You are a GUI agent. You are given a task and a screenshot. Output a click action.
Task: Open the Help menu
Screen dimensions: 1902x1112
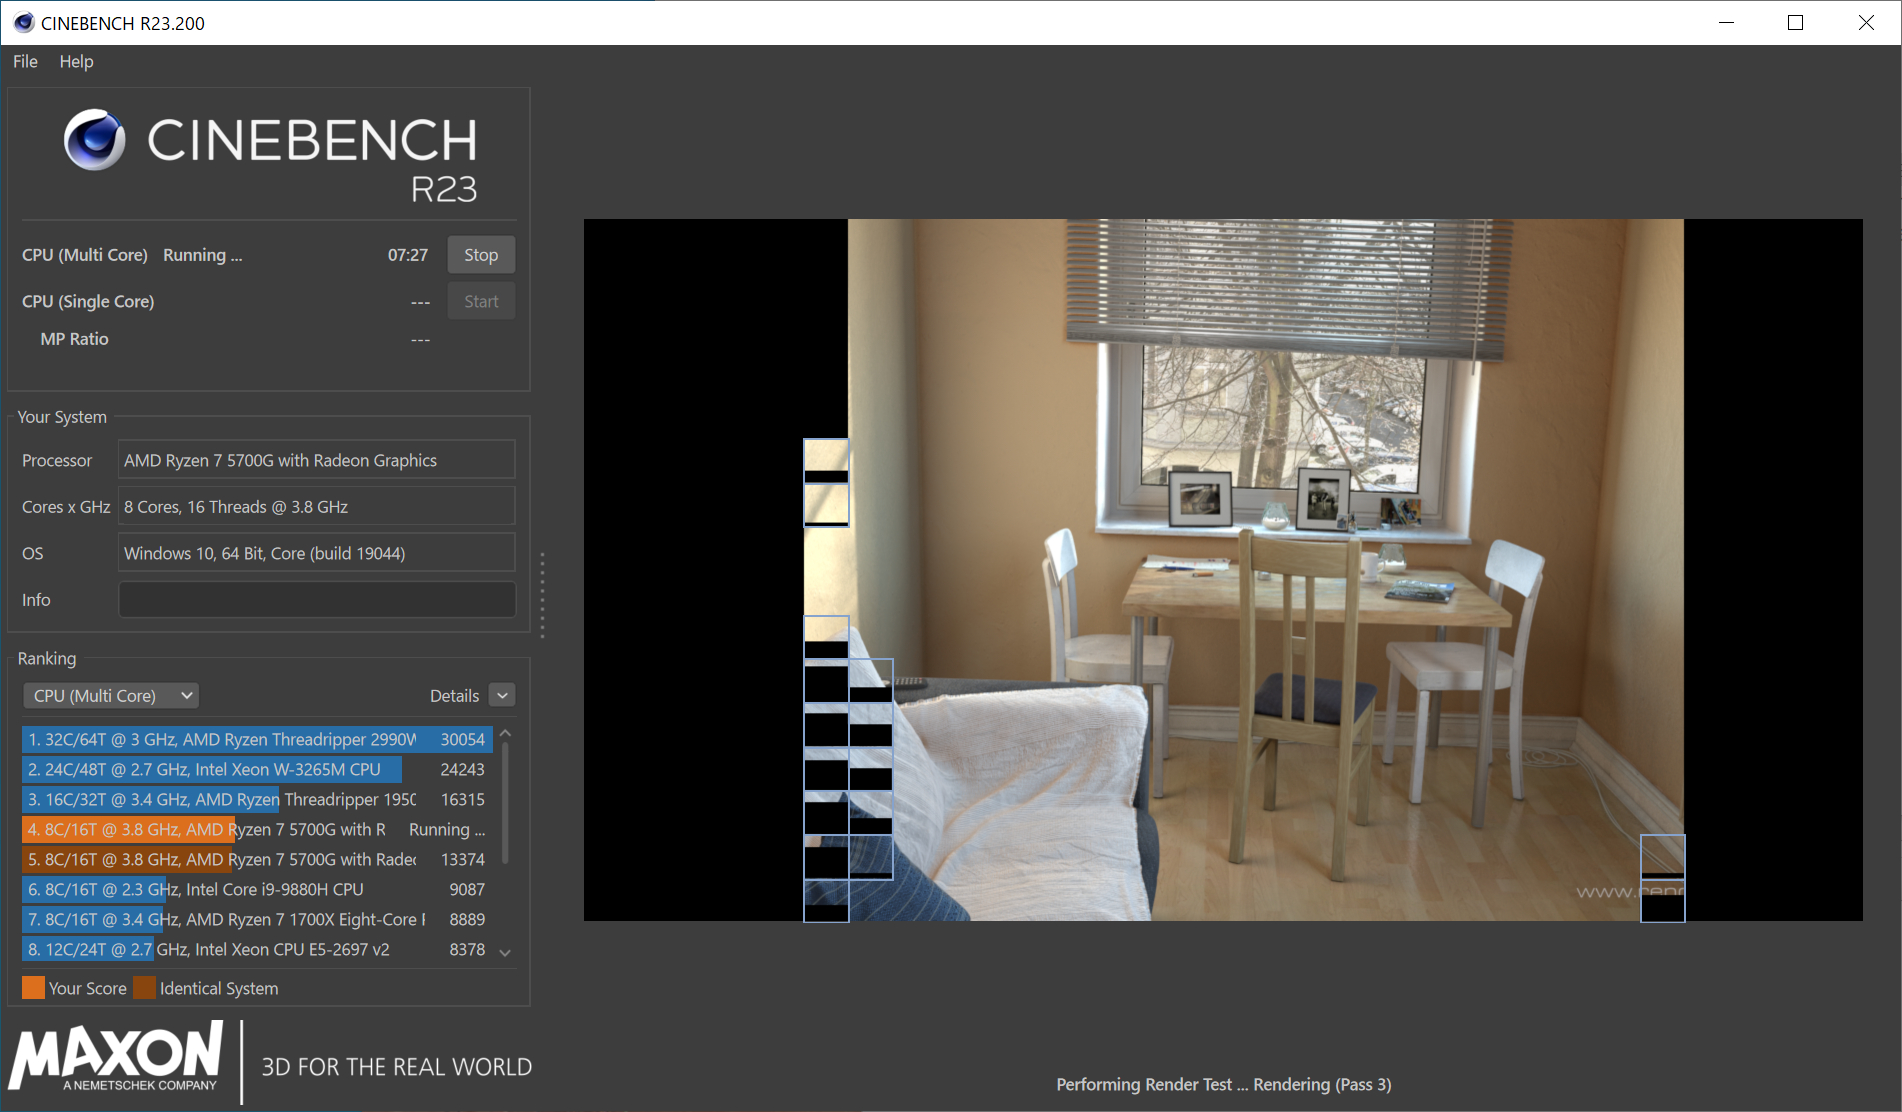pyautogui.click(x=76, y=61)
